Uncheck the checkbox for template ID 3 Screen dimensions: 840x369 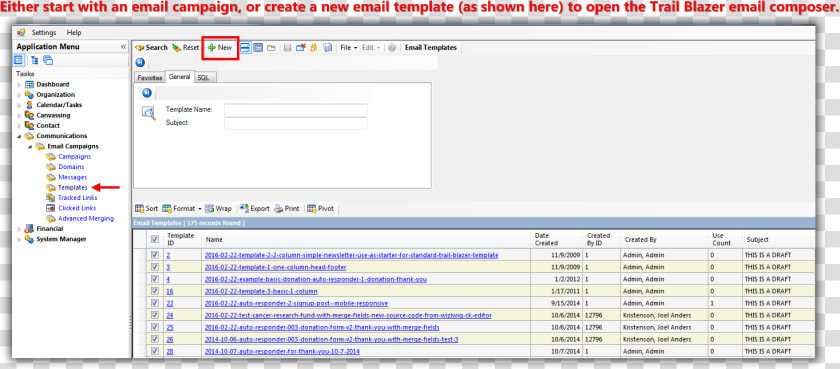[155, 267]
